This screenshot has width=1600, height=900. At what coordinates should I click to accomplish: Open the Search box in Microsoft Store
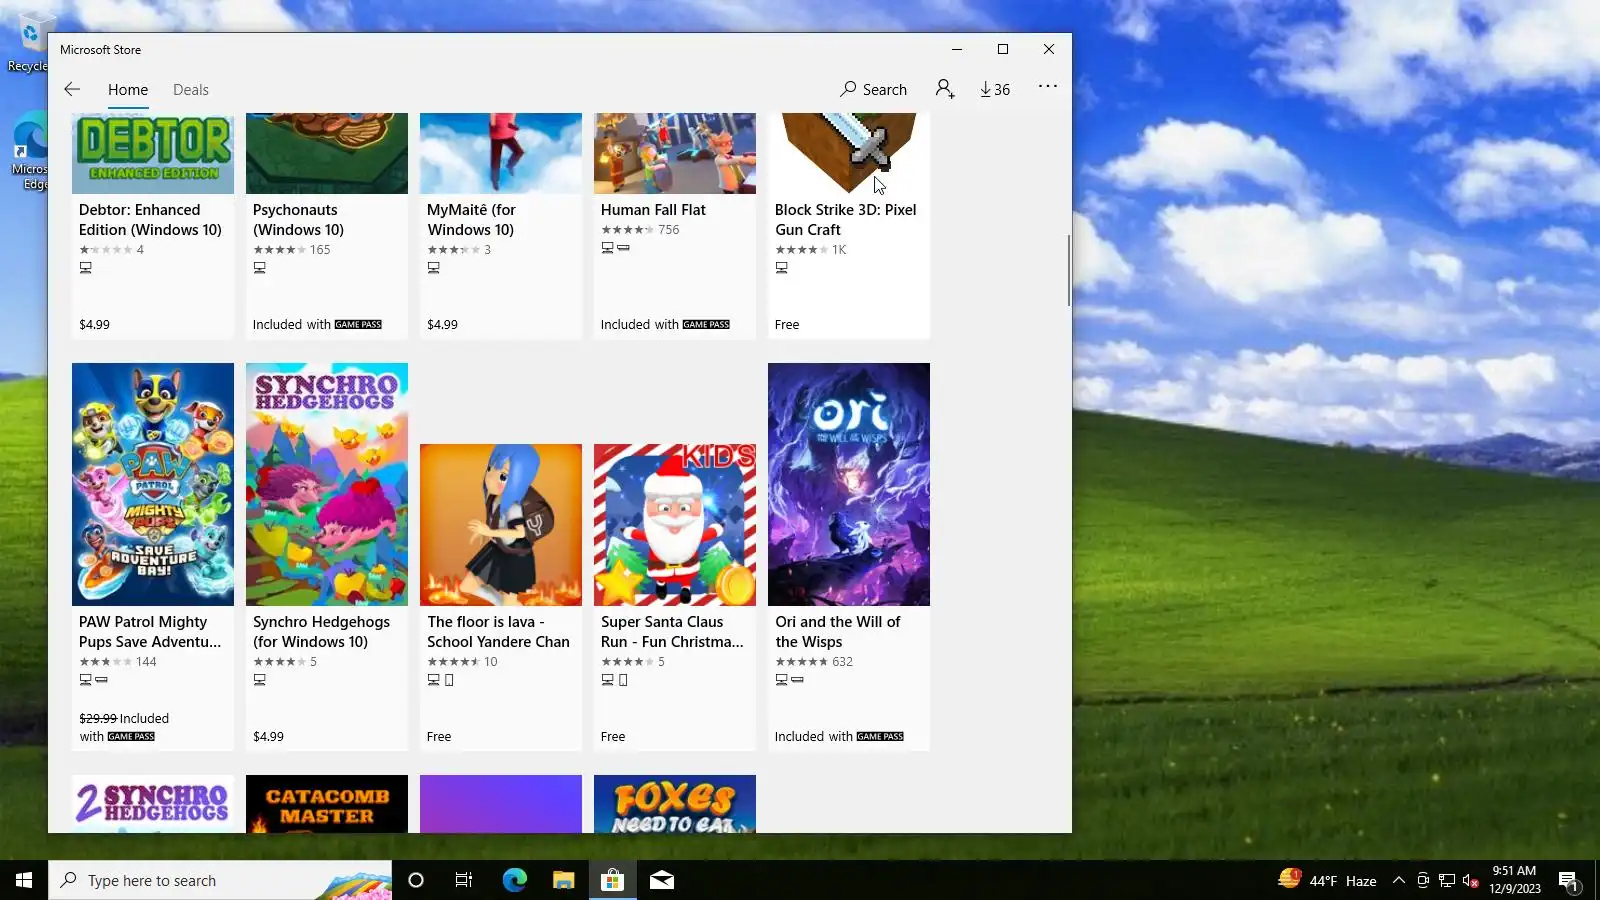coord(874,89)
